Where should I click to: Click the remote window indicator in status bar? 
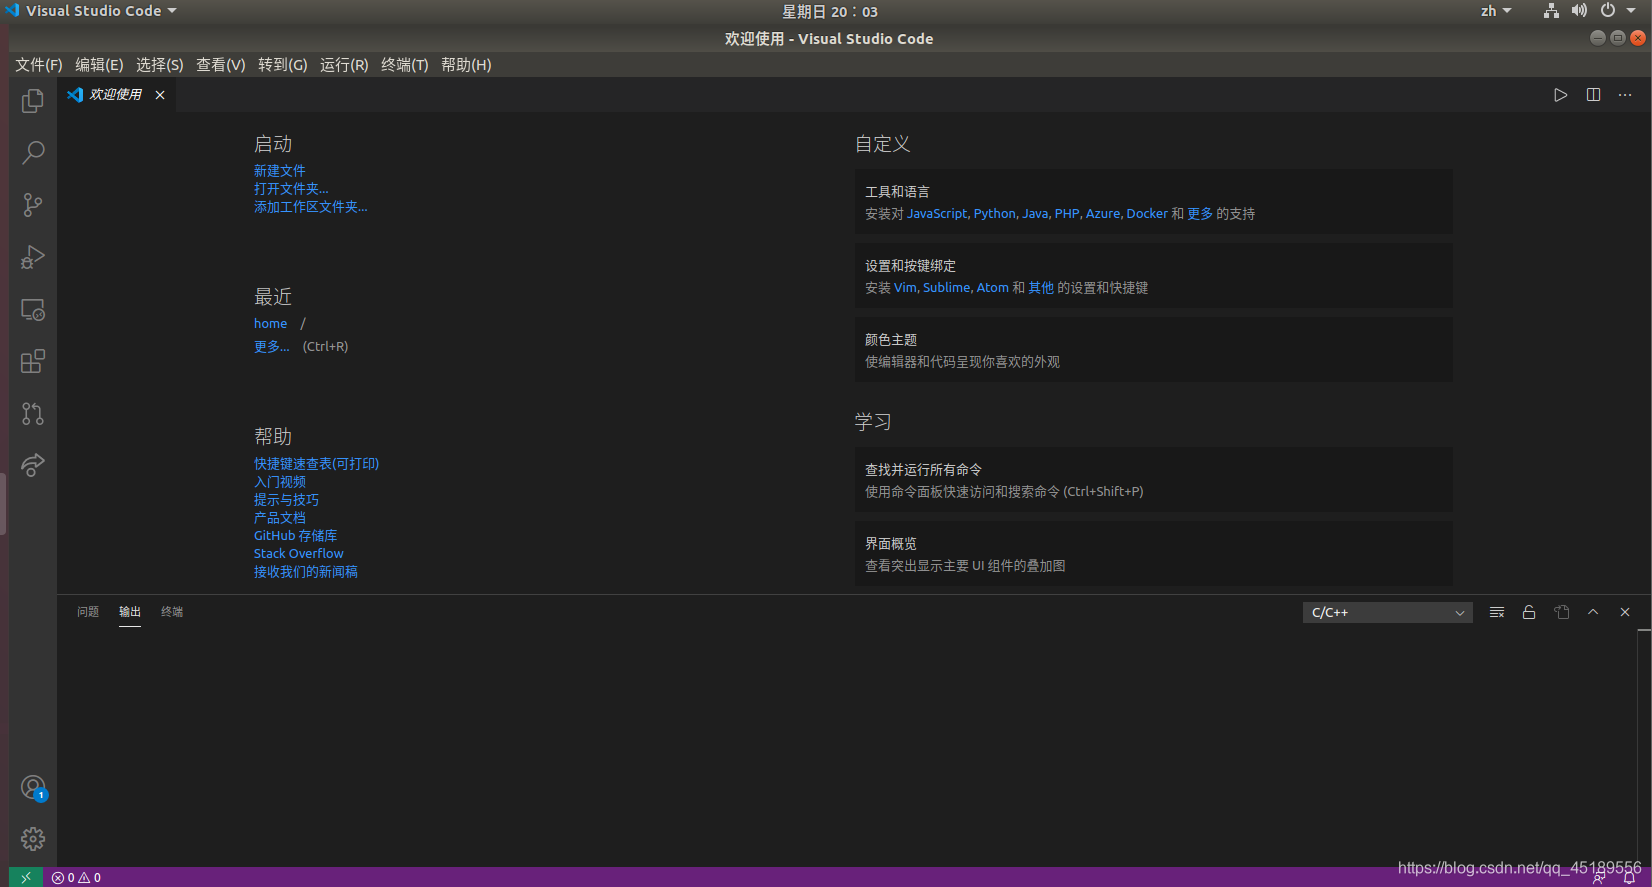coord(26,877)
